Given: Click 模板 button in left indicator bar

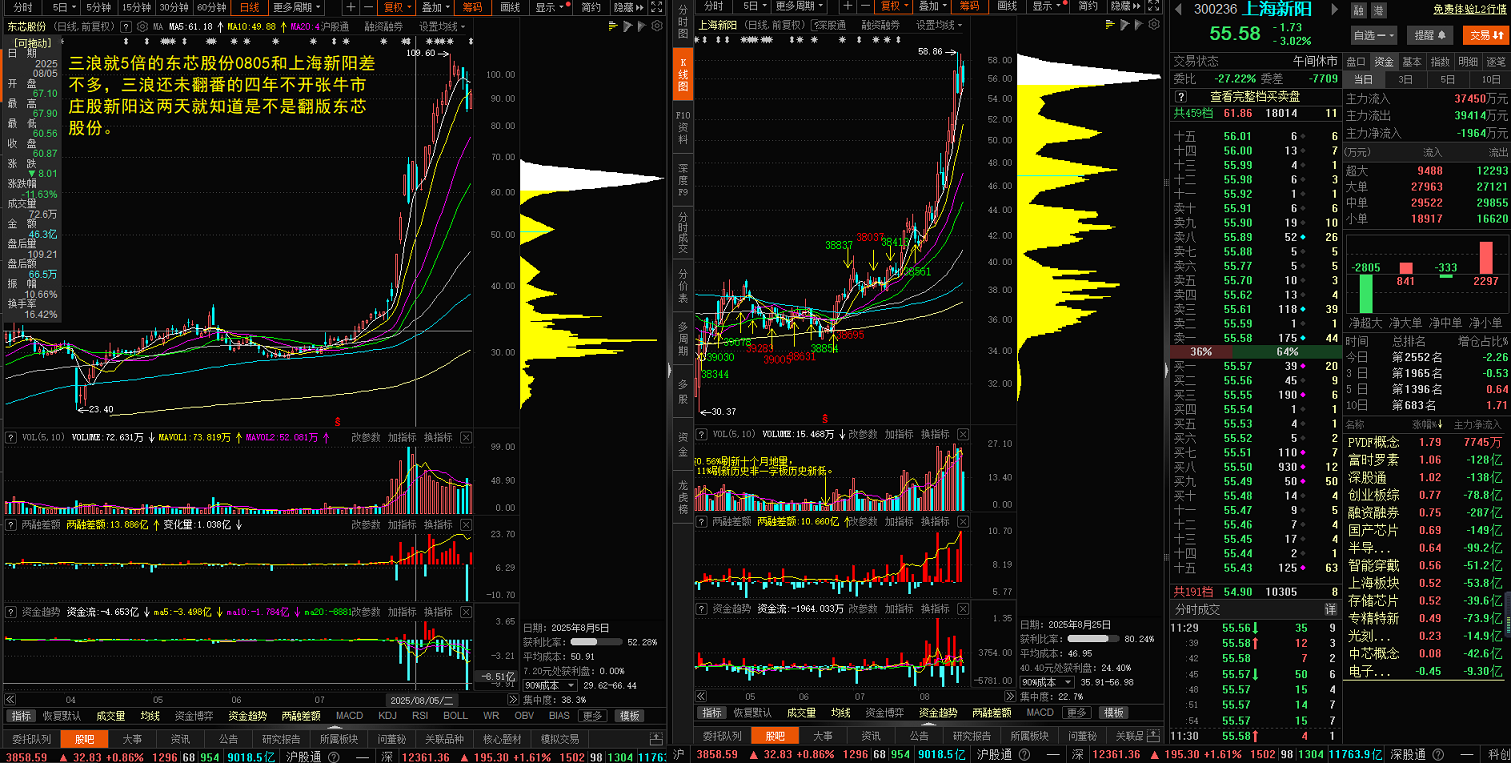Looking at the screenshot, I should [629, 715].
